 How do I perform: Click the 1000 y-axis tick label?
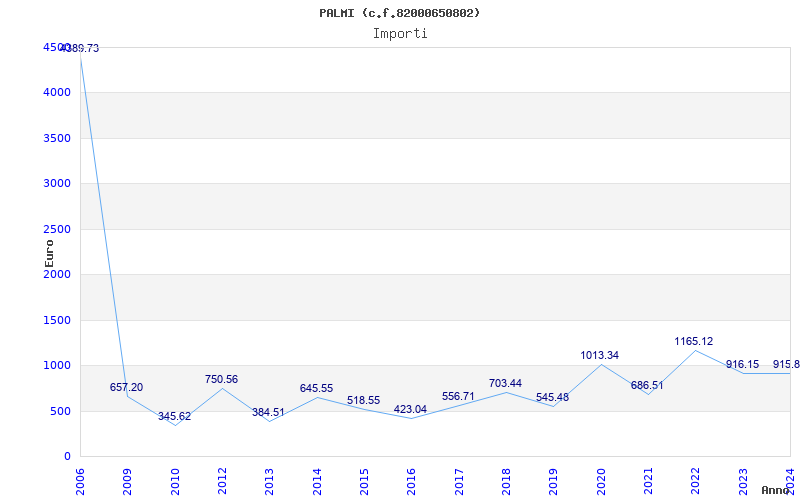click(57, 366)
